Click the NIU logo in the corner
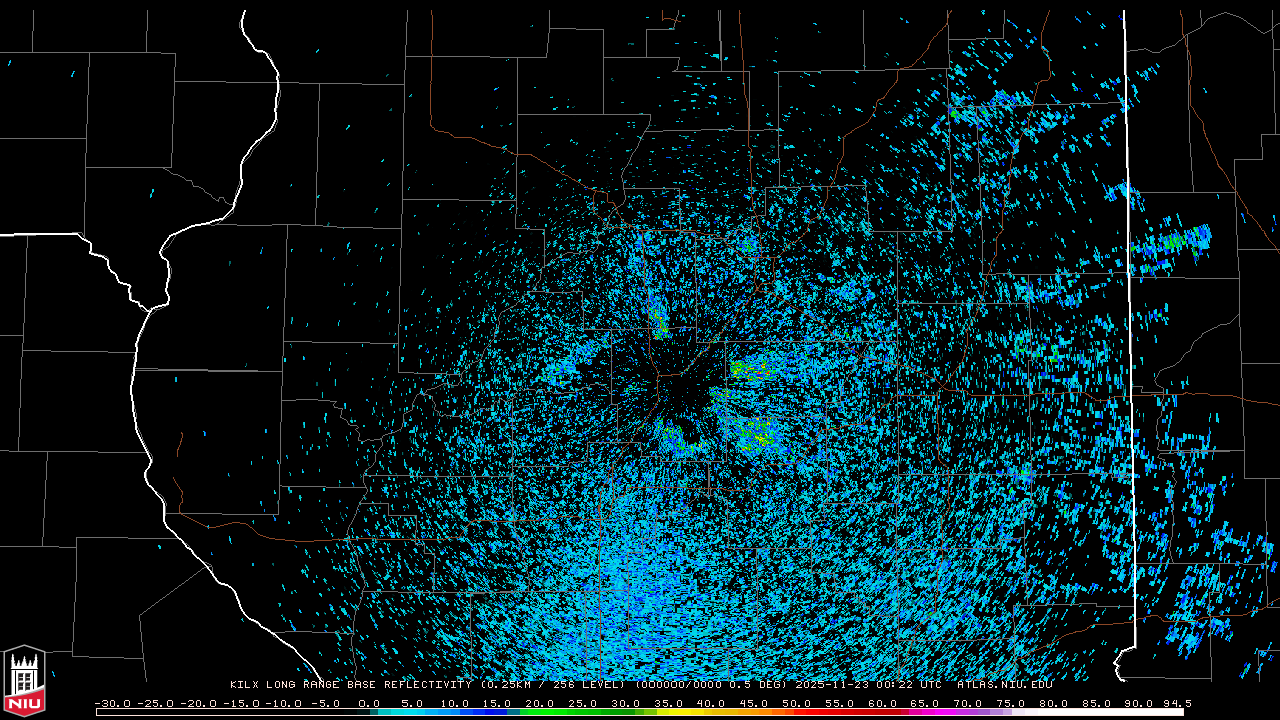 pos(24,682)
